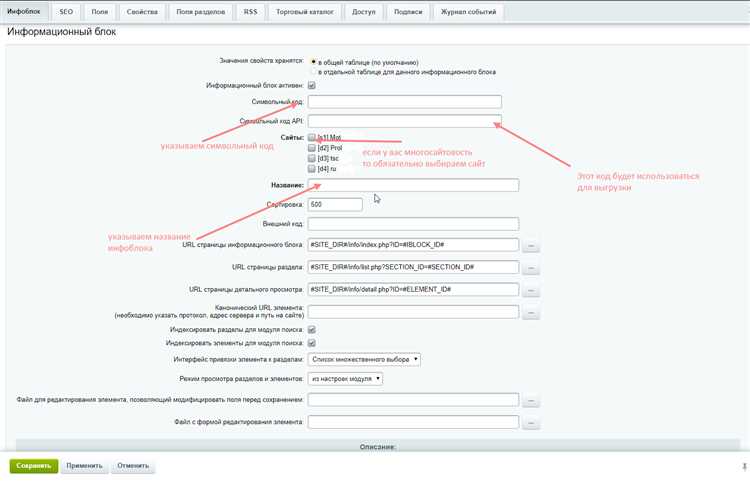The image size is (750, 481).
Task: Click the Применить button
Action: click(x=85, y=466)
